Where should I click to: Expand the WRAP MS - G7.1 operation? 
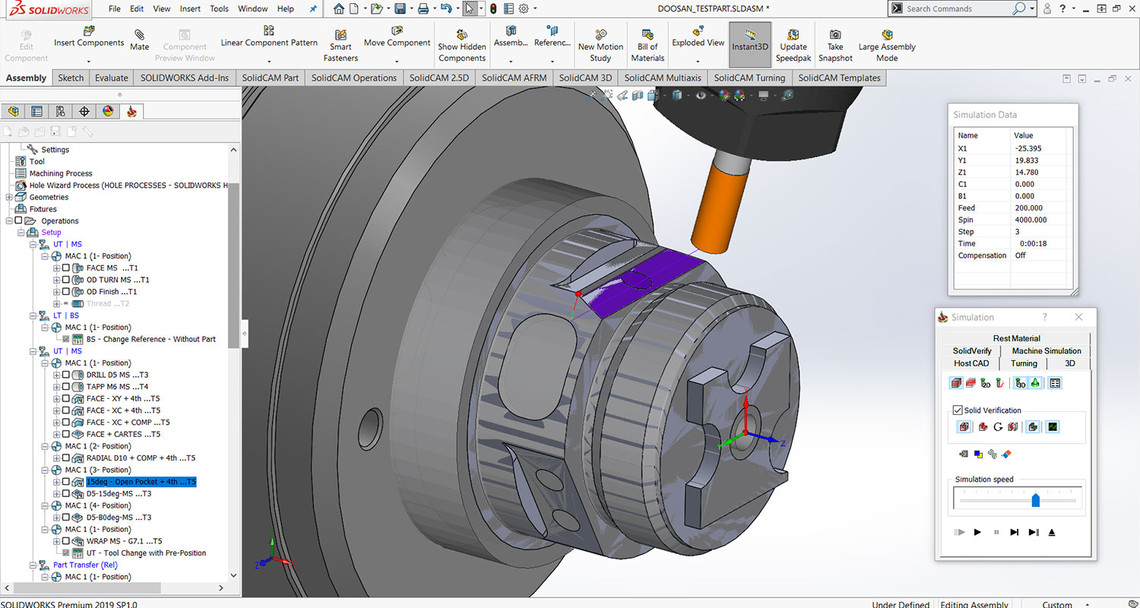[x=57, y=541]
